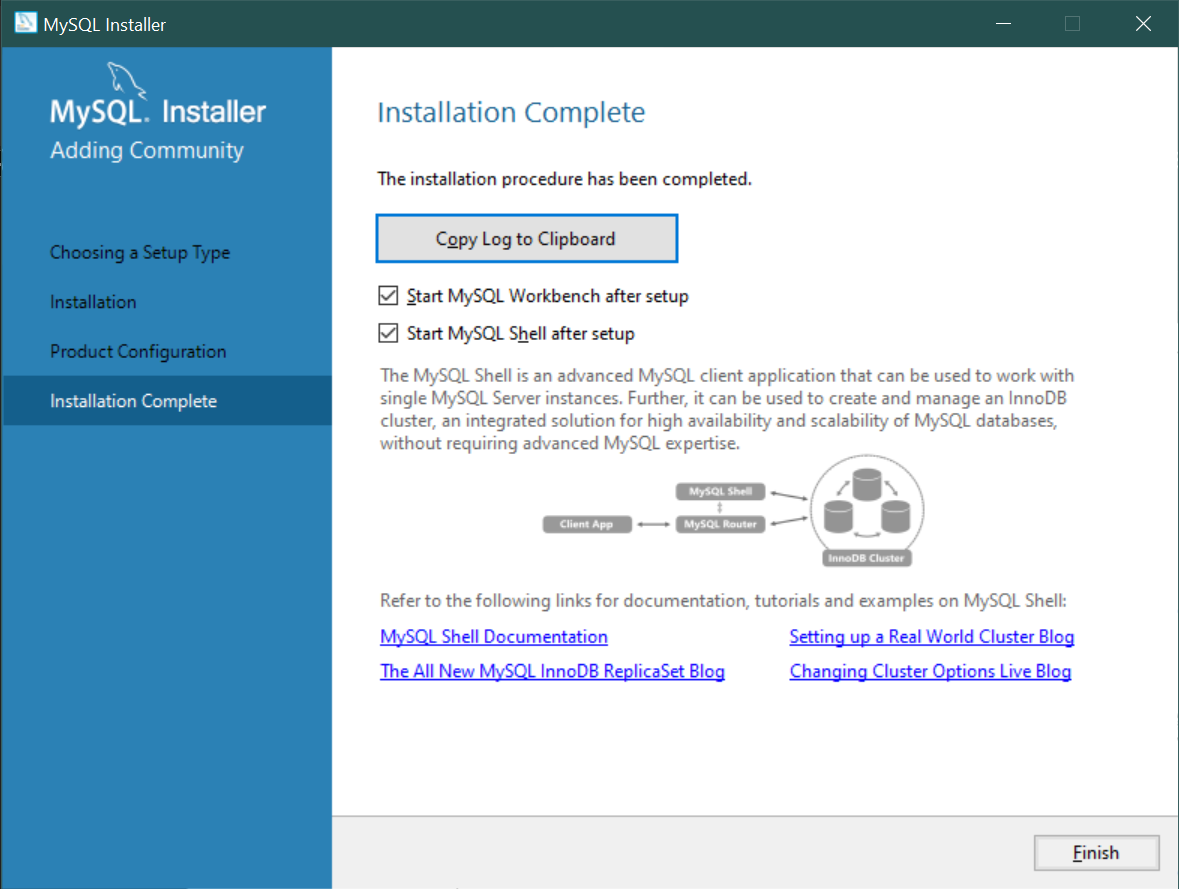Open Changing Cluster Options Live Blog link
The image size is (1179, 889).
(930, 671)
